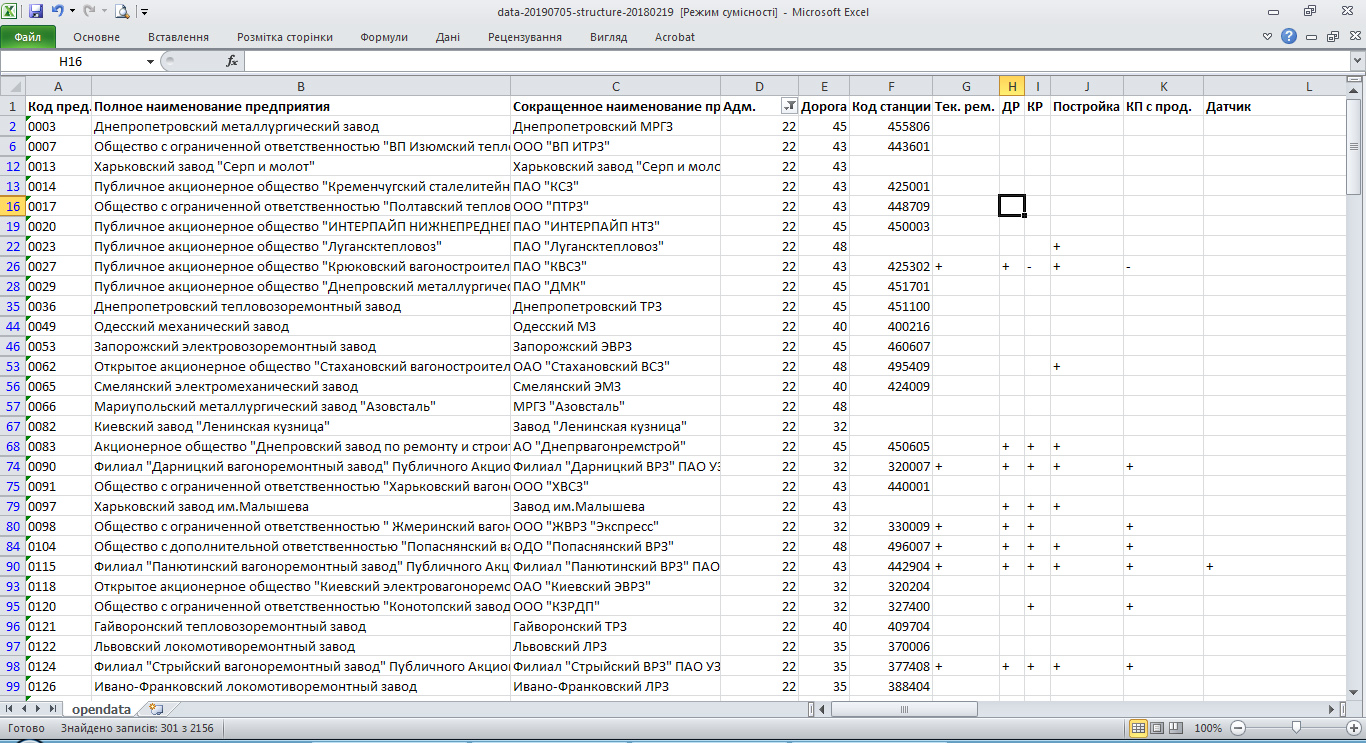The width and height of the screenshot is (1366, 743).
Task: Jump to the last sheet with navigation arrow
Action: tap(54, 708)
